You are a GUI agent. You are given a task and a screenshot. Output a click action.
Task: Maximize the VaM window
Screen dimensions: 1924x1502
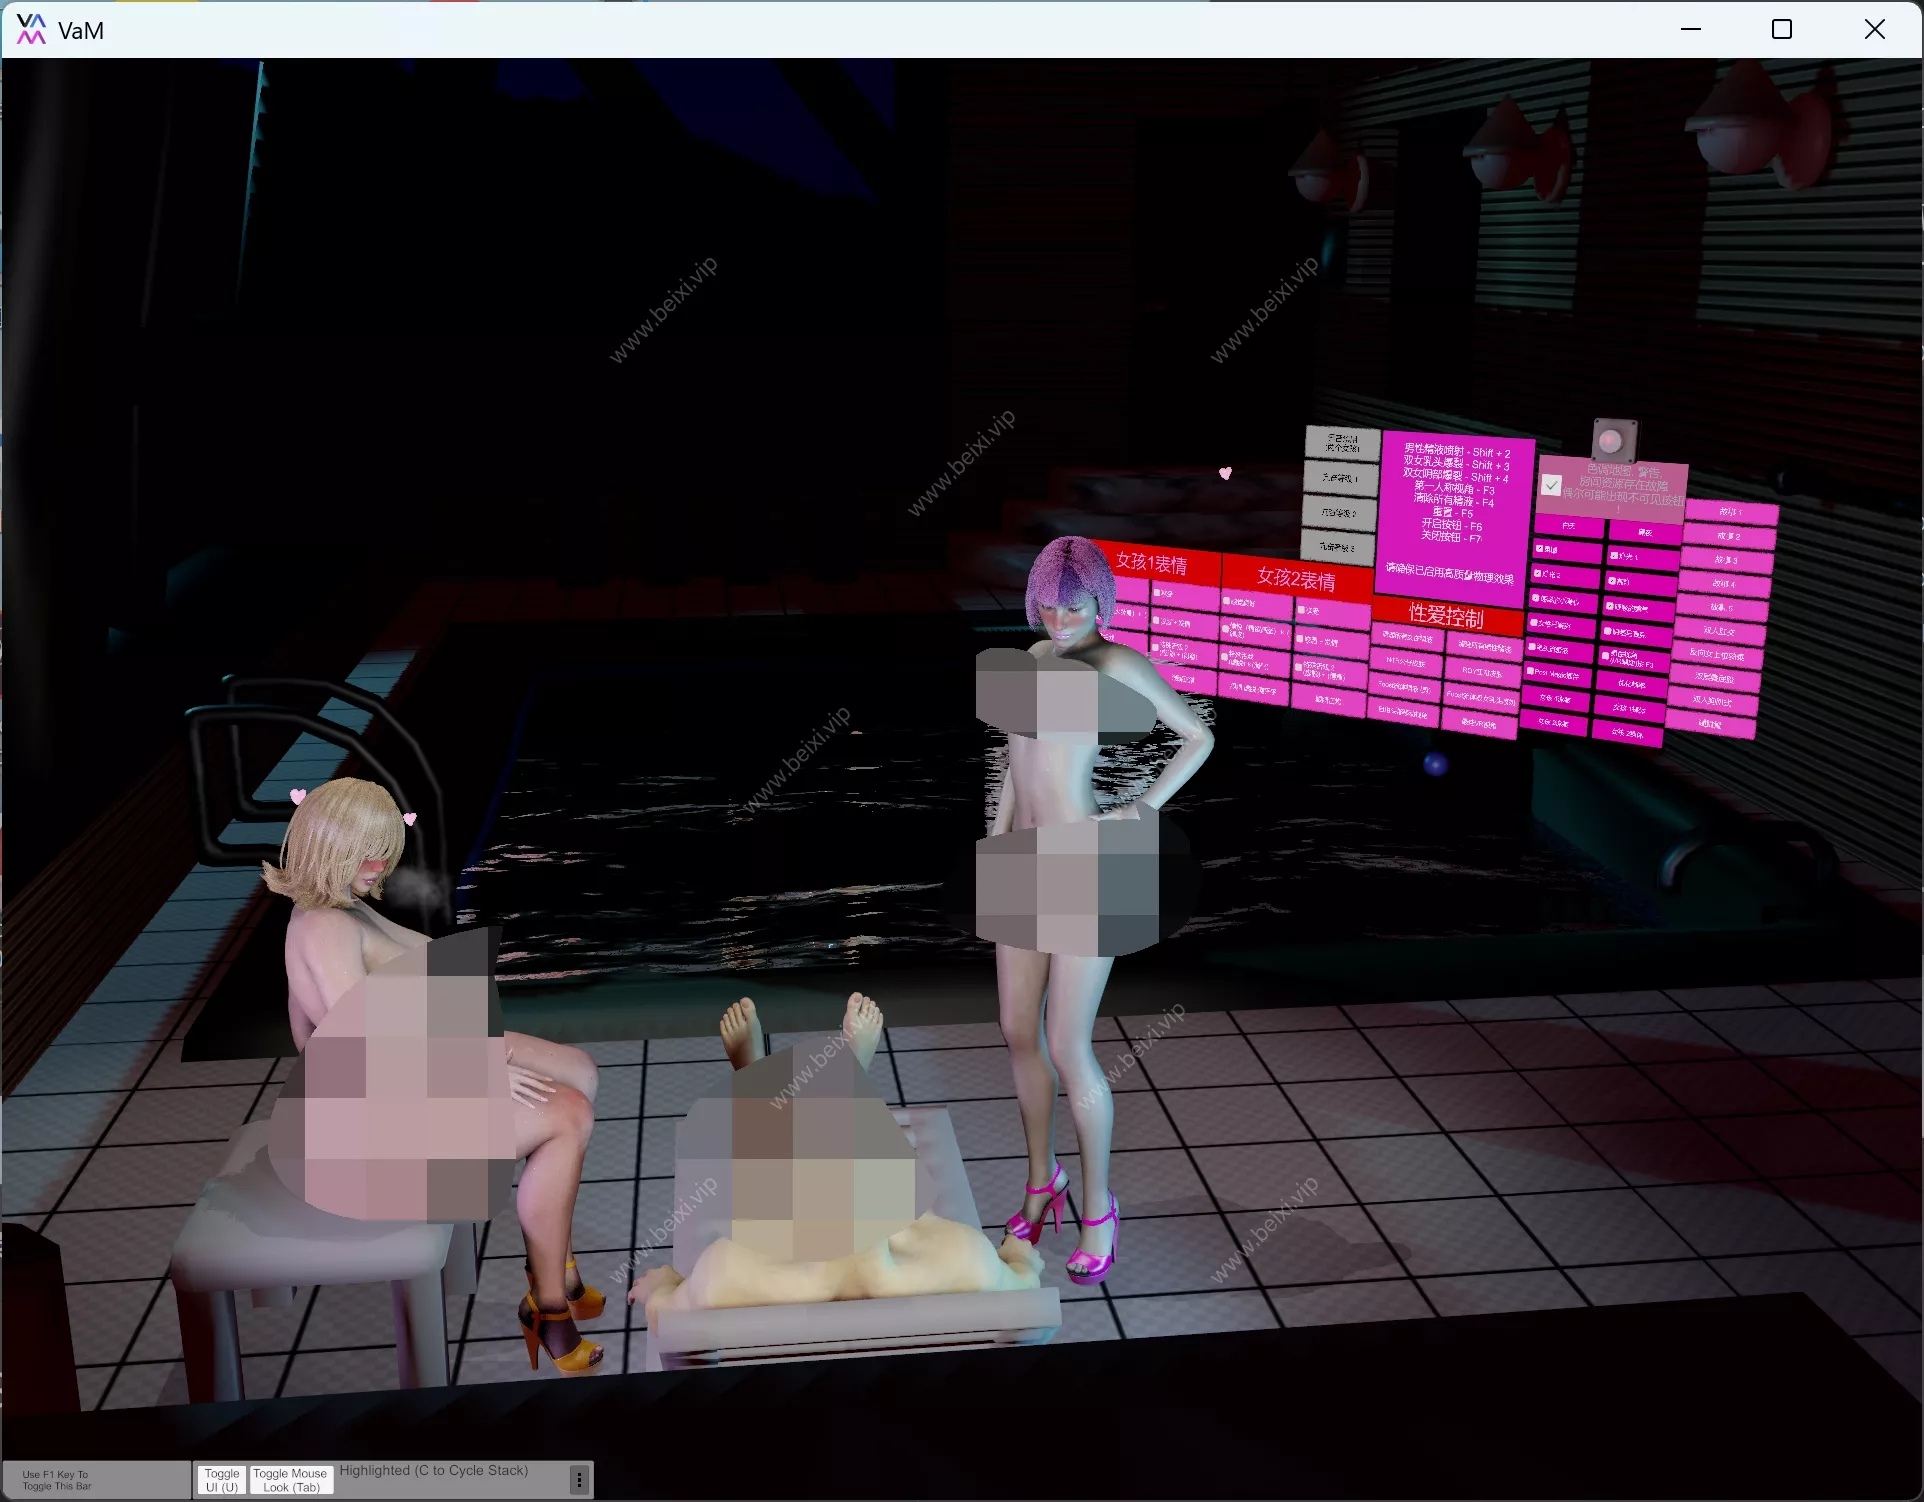tap(1781, 29)
